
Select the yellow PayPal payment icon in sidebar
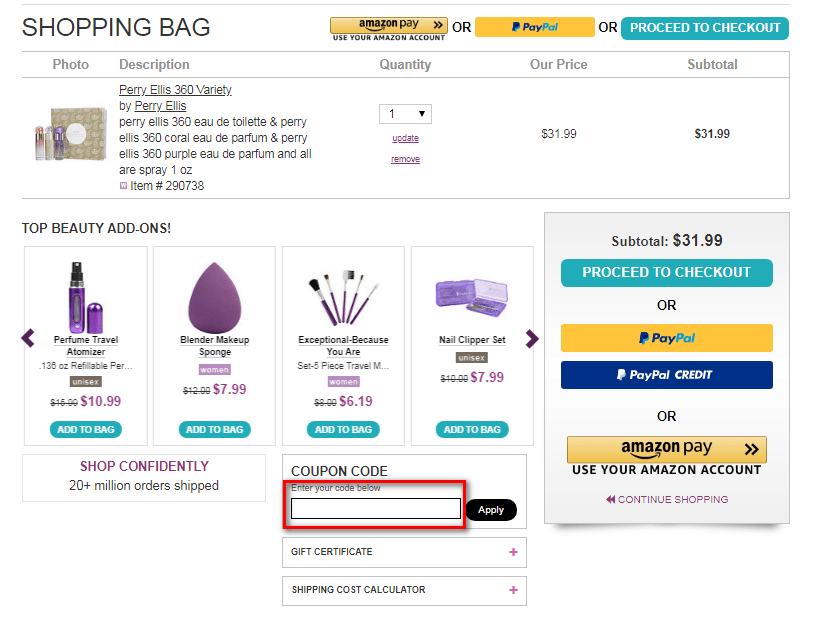coord(666,338)
